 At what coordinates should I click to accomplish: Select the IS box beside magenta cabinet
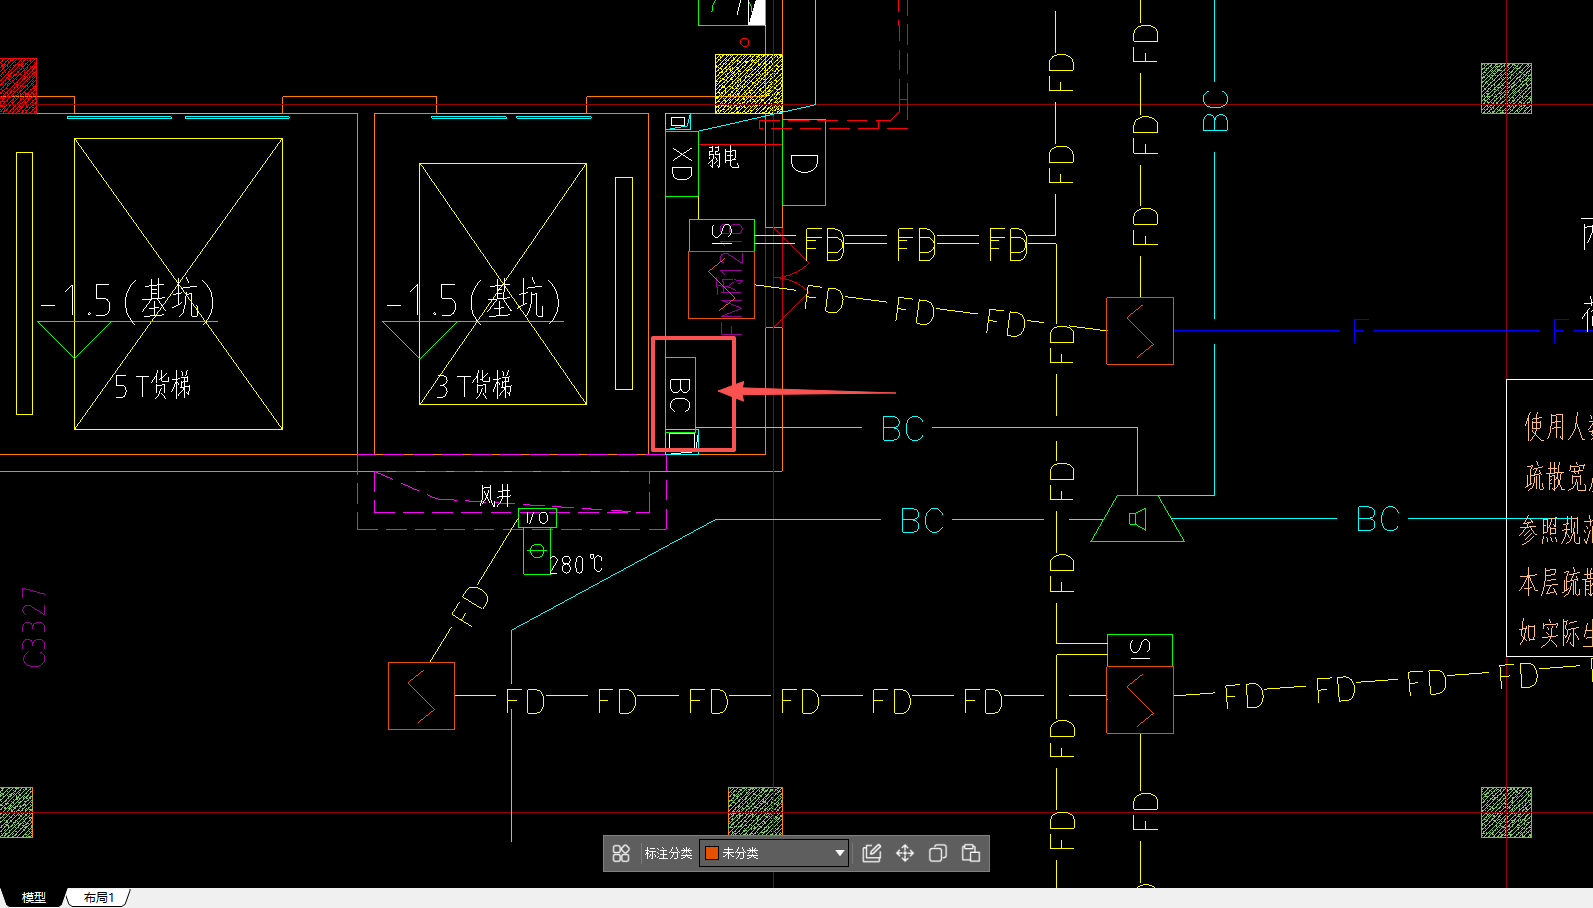pos(722,236)
